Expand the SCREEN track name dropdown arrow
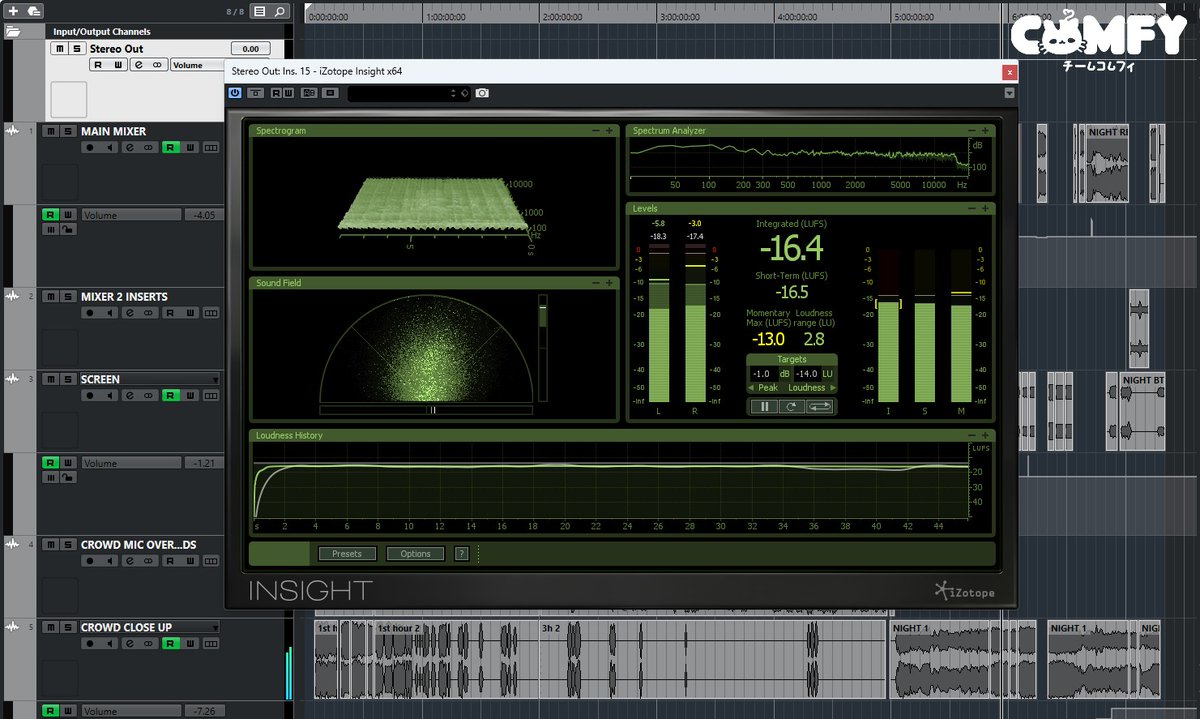Viewport: 1200px width, 719px height. (x=215, y=379)
